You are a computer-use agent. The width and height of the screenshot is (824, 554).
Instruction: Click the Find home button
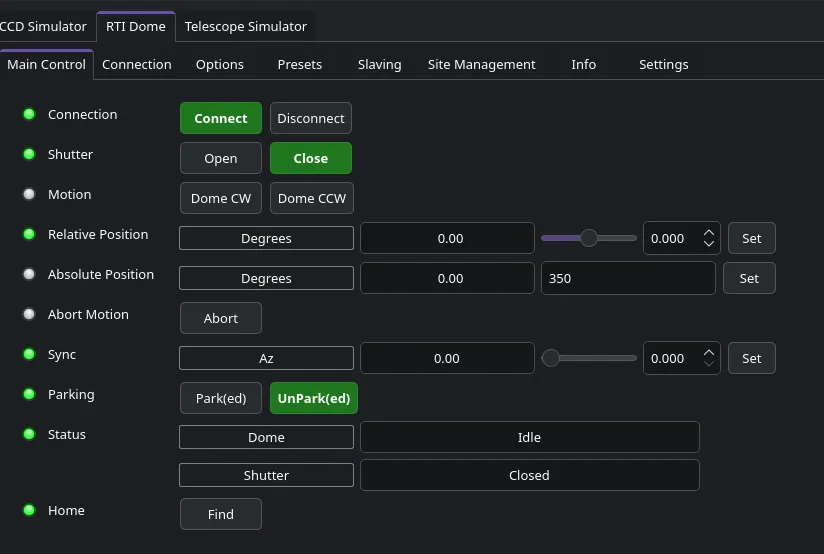click(x=221, y=514)
